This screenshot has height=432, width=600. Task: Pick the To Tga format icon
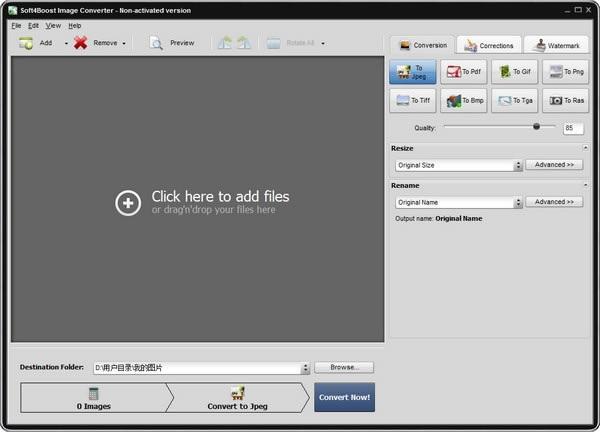click(514, 101)
